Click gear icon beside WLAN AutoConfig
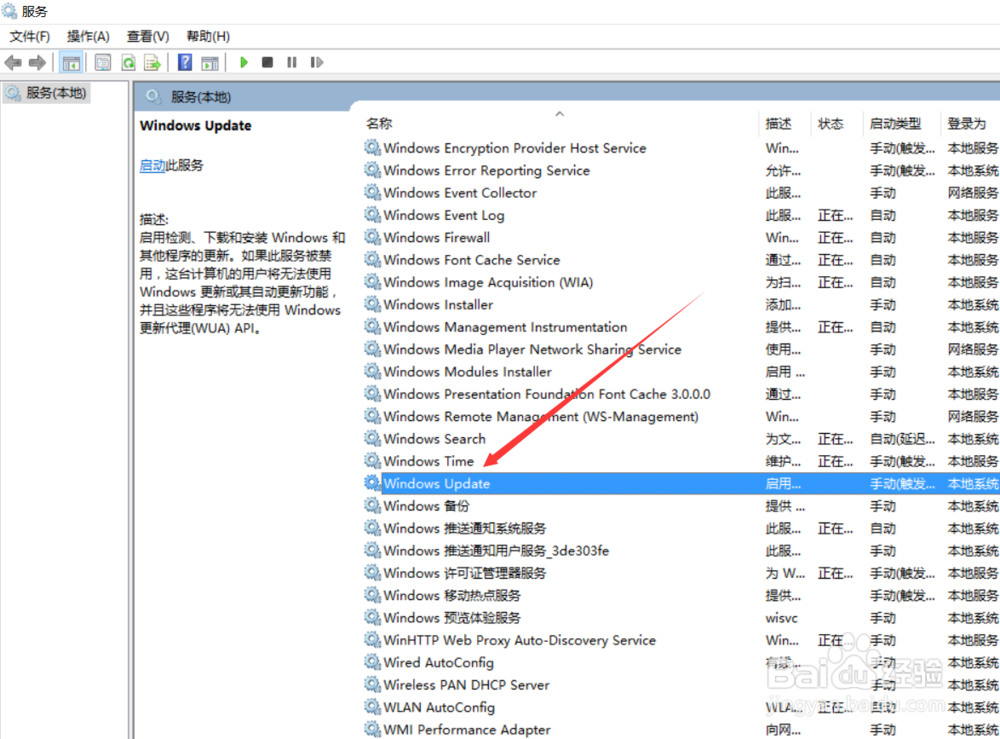This screenshot has height=739, width=1000. (x=372, y=706)
